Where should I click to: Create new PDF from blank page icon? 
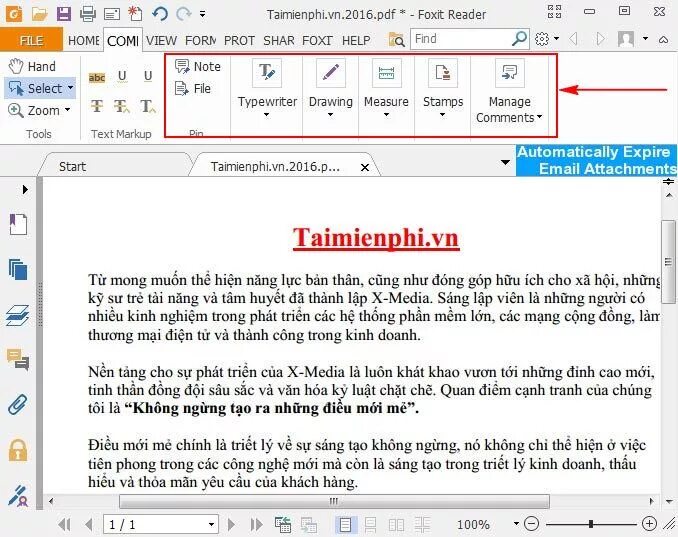pos(135,14)
